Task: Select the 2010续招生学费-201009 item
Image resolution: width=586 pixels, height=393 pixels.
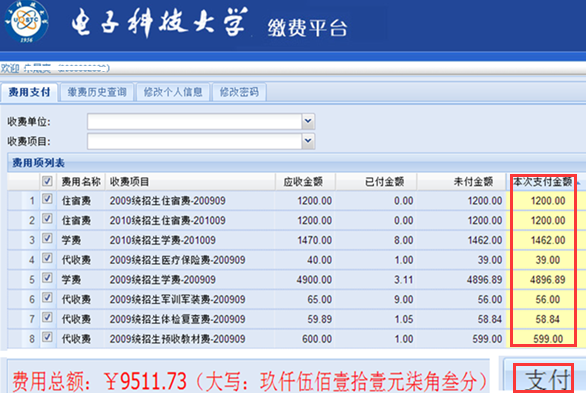Action: coord(163,241)
